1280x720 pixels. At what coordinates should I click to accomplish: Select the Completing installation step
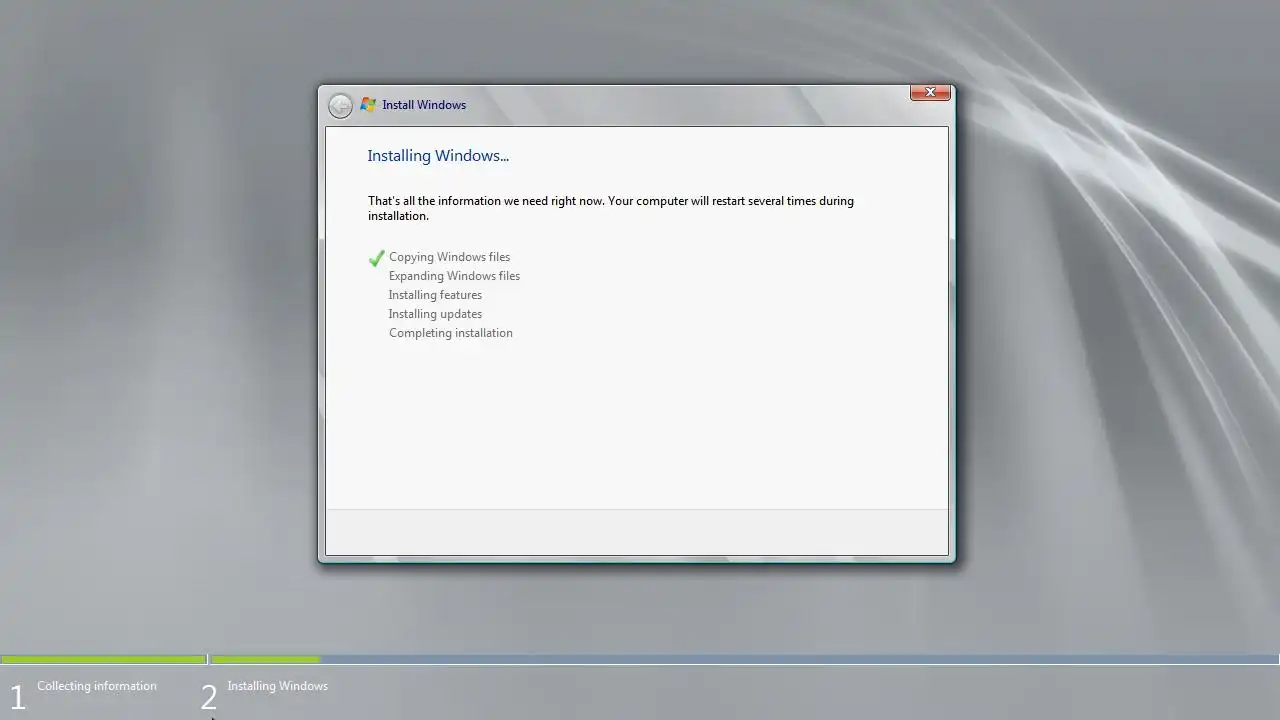click(x=451, y=333)
